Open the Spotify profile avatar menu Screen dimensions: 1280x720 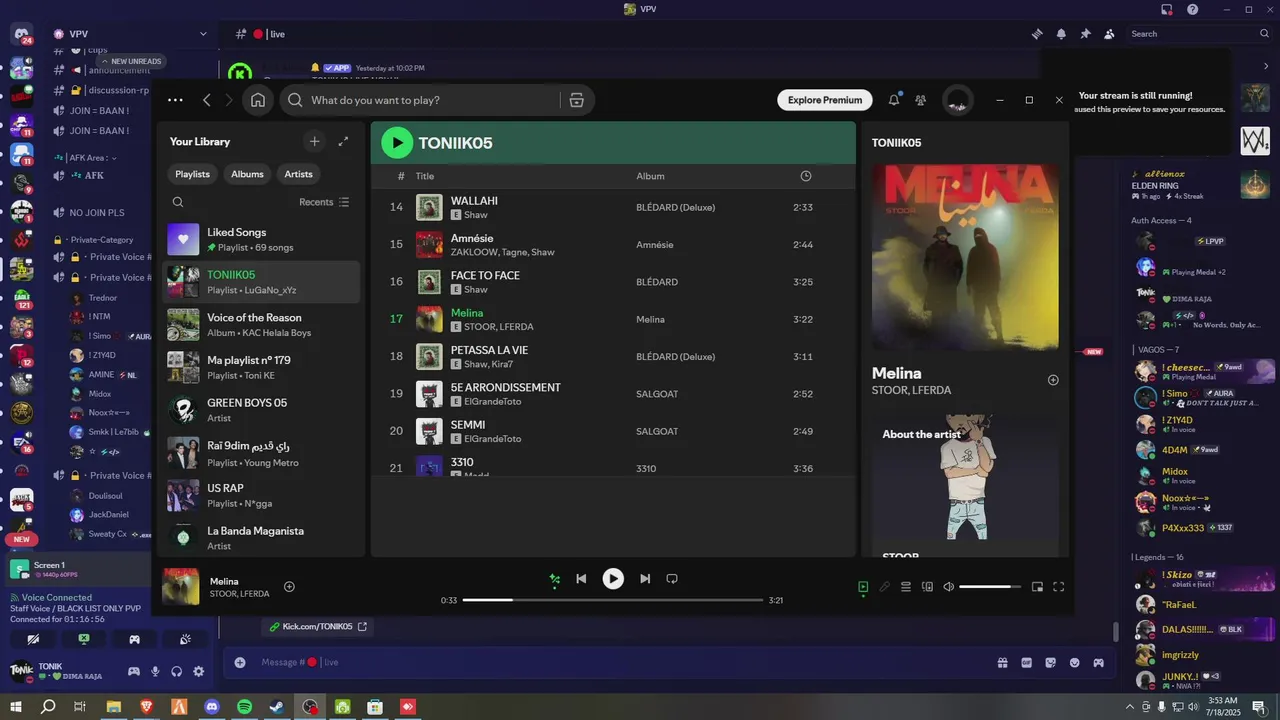coord(958,100)
